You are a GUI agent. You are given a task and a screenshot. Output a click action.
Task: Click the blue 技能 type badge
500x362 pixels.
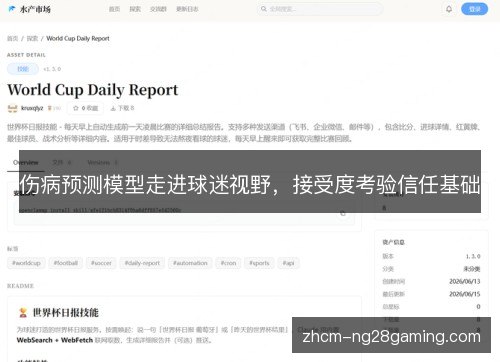click(23, 69)
